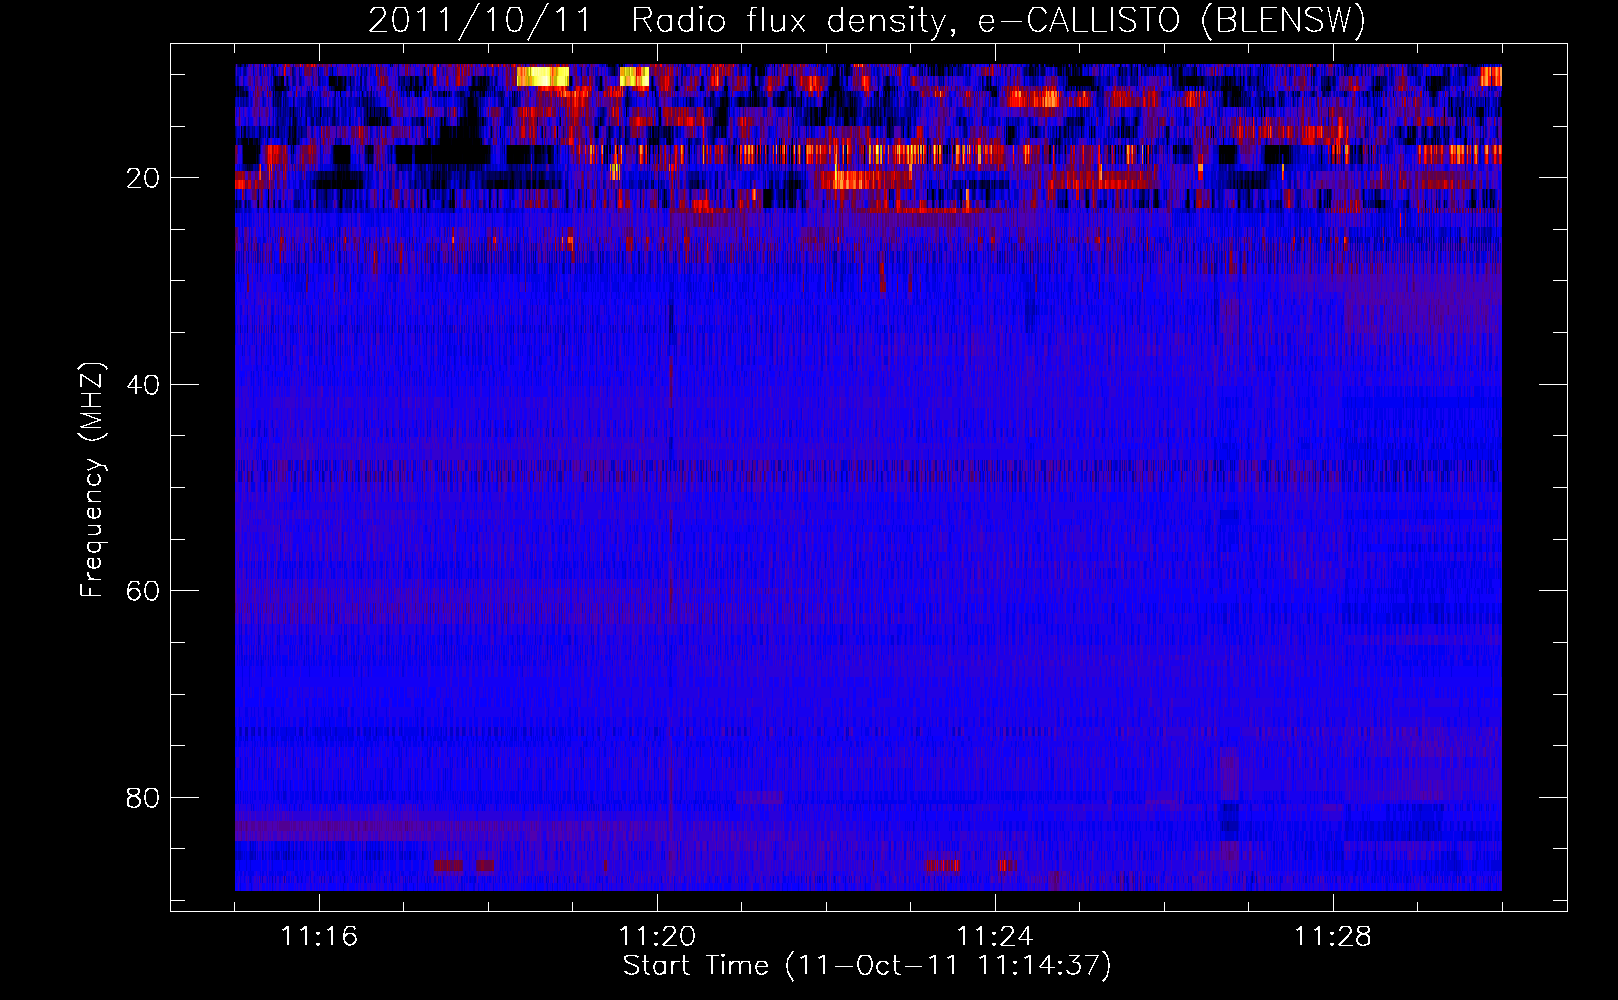Click the '11:20' time tick label
Viewport: 1618px width, 1000px height.
pos(657,937)
